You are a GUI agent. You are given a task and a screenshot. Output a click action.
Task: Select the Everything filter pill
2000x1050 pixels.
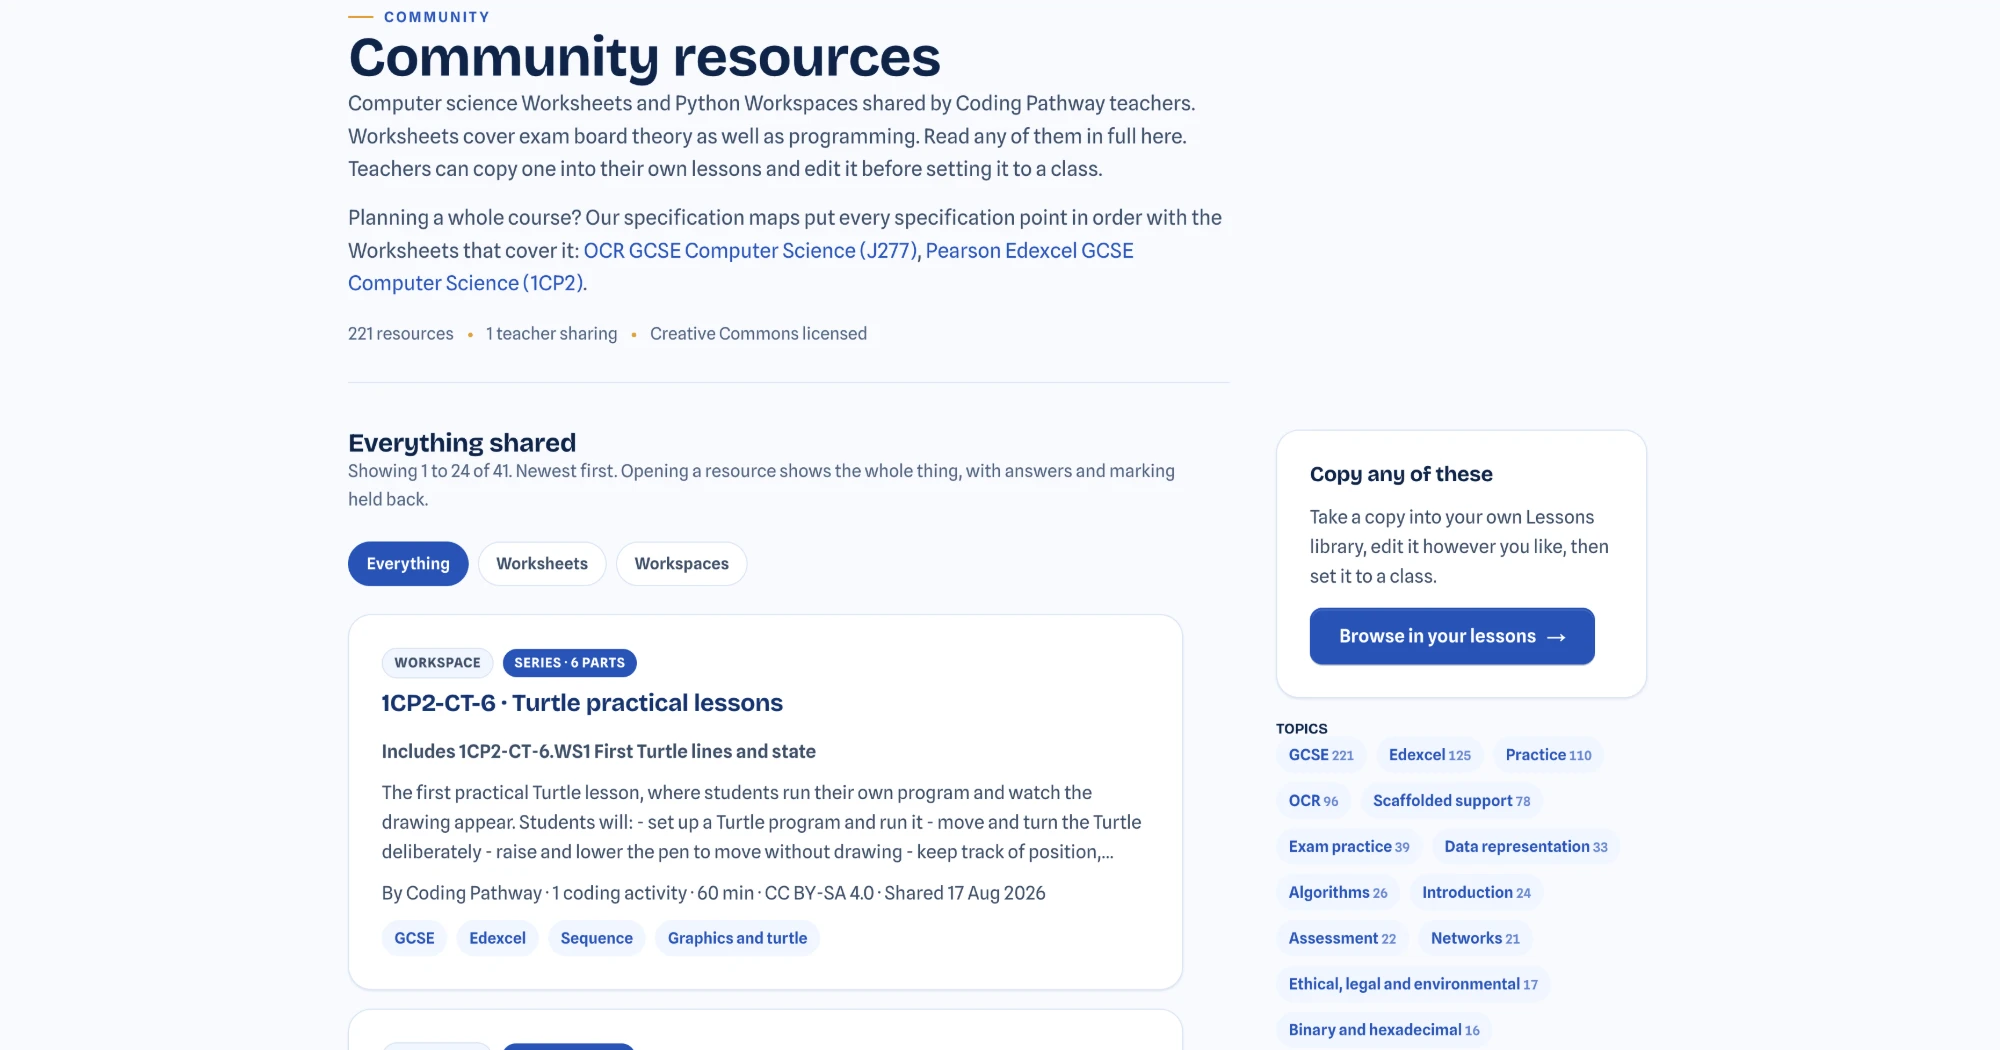point(408,564)
